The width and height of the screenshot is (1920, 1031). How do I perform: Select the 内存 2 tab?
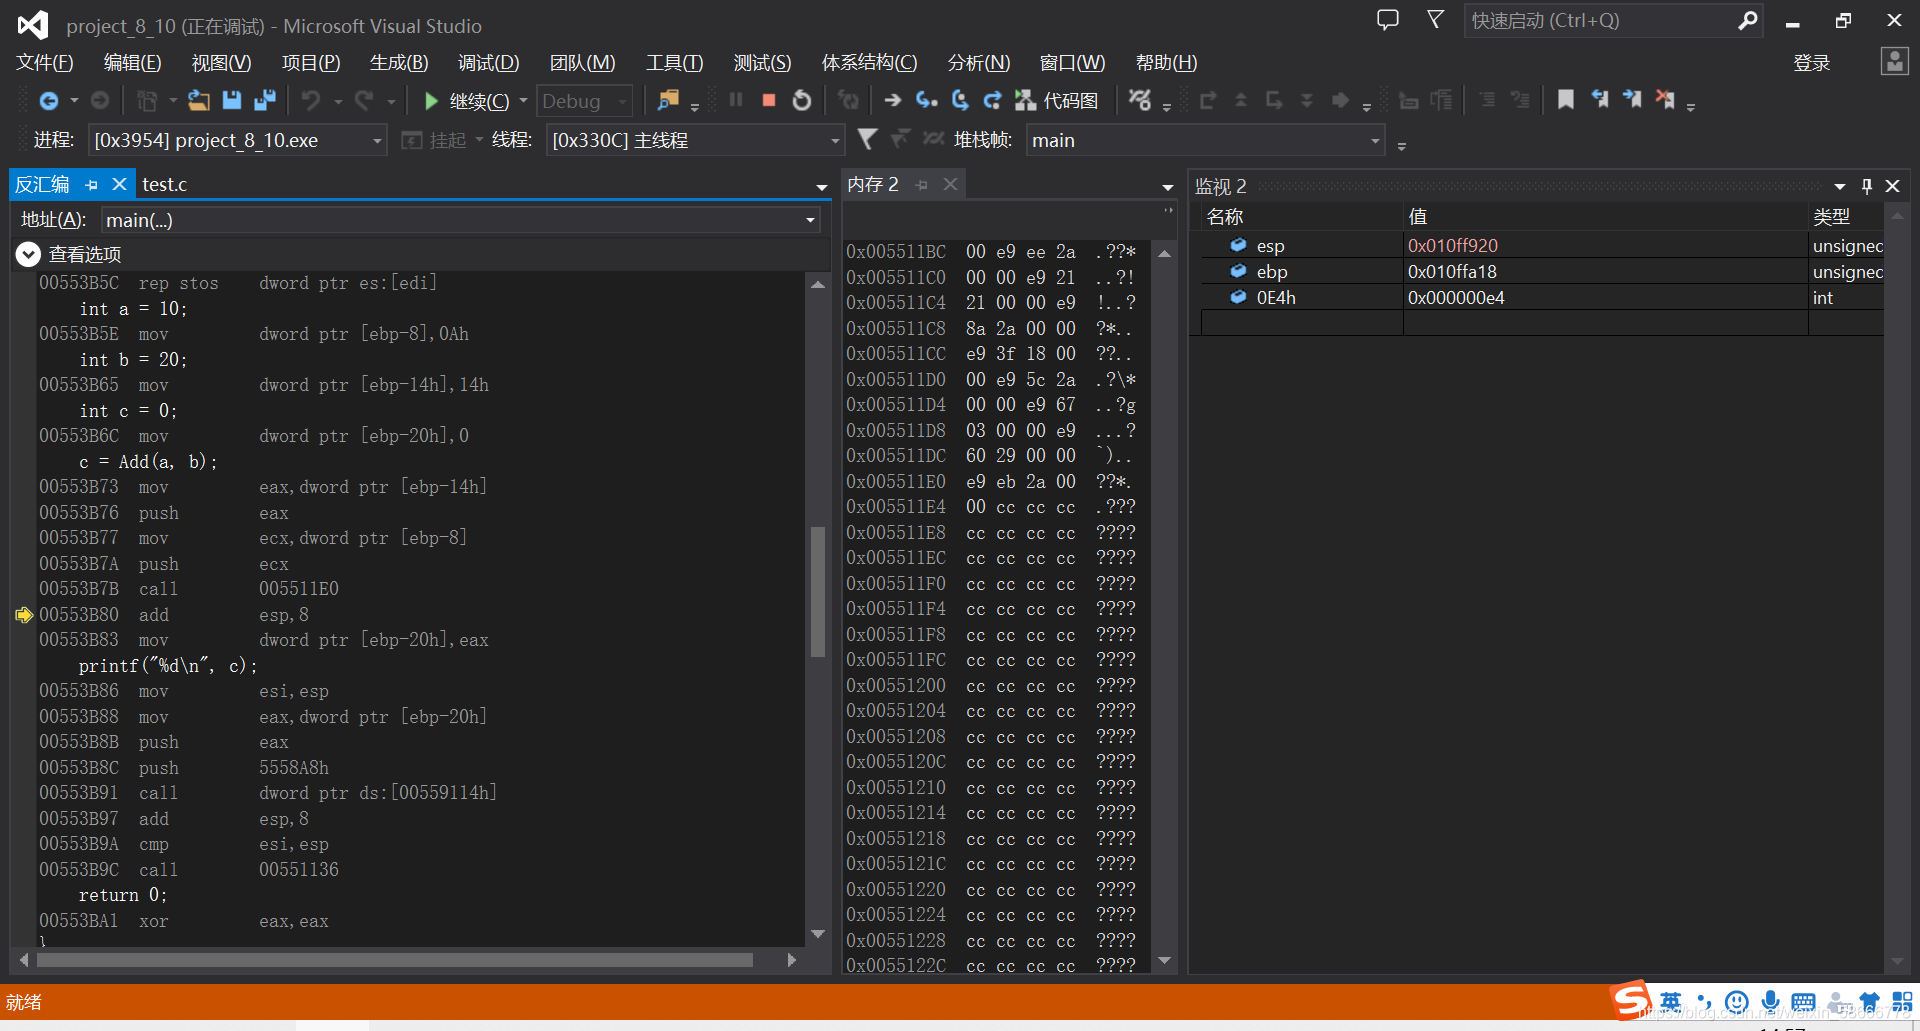872,185
